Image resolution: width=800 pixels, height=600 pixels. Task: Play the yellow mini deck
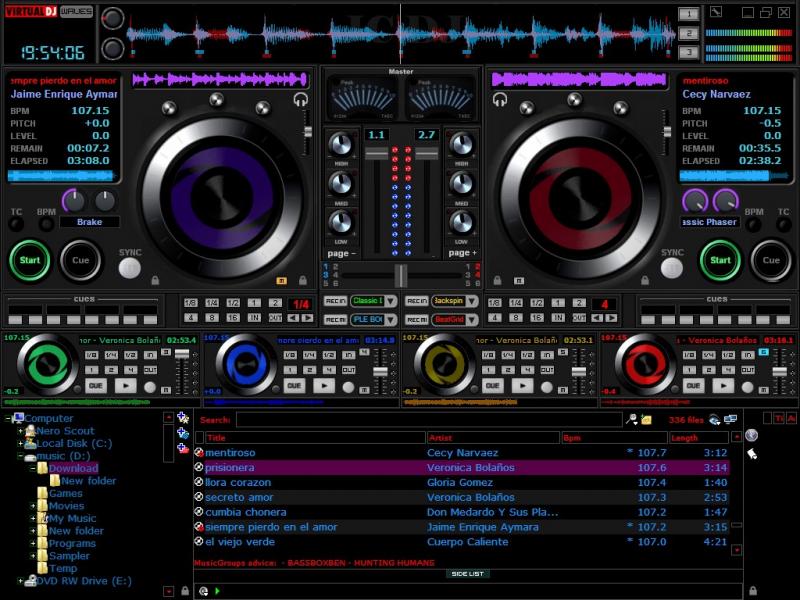522,386
